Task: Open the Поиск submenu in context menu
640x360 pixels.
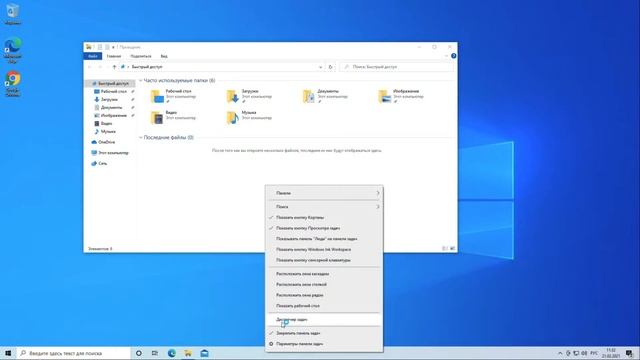Action: click(x=324, y=207)
